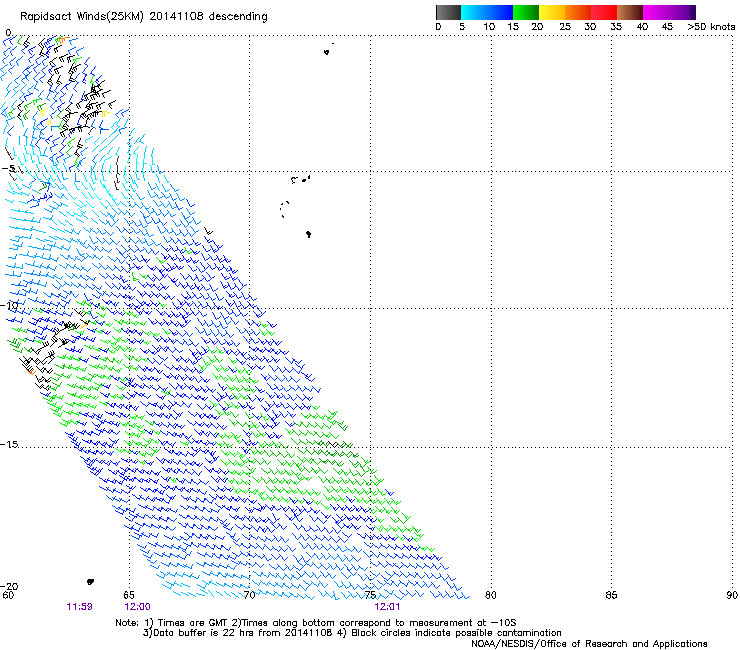Click the longitude label '90' on bottom axis
740x650 pixels.
click(732, 595)
